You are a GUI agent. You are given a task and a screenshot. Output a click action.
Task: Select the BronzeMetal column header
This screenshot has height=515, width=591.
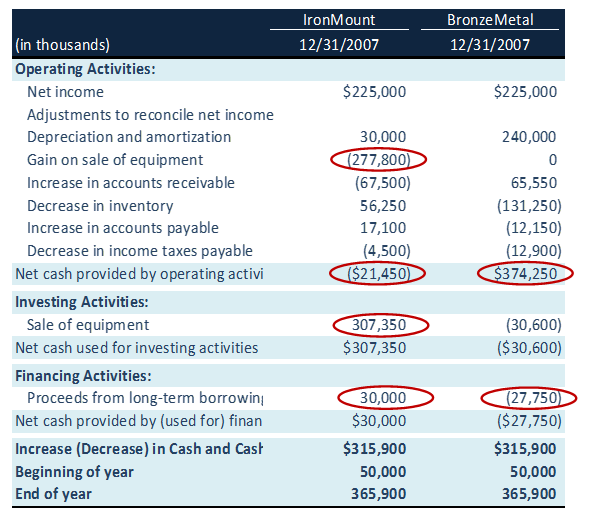coord(490,20)
